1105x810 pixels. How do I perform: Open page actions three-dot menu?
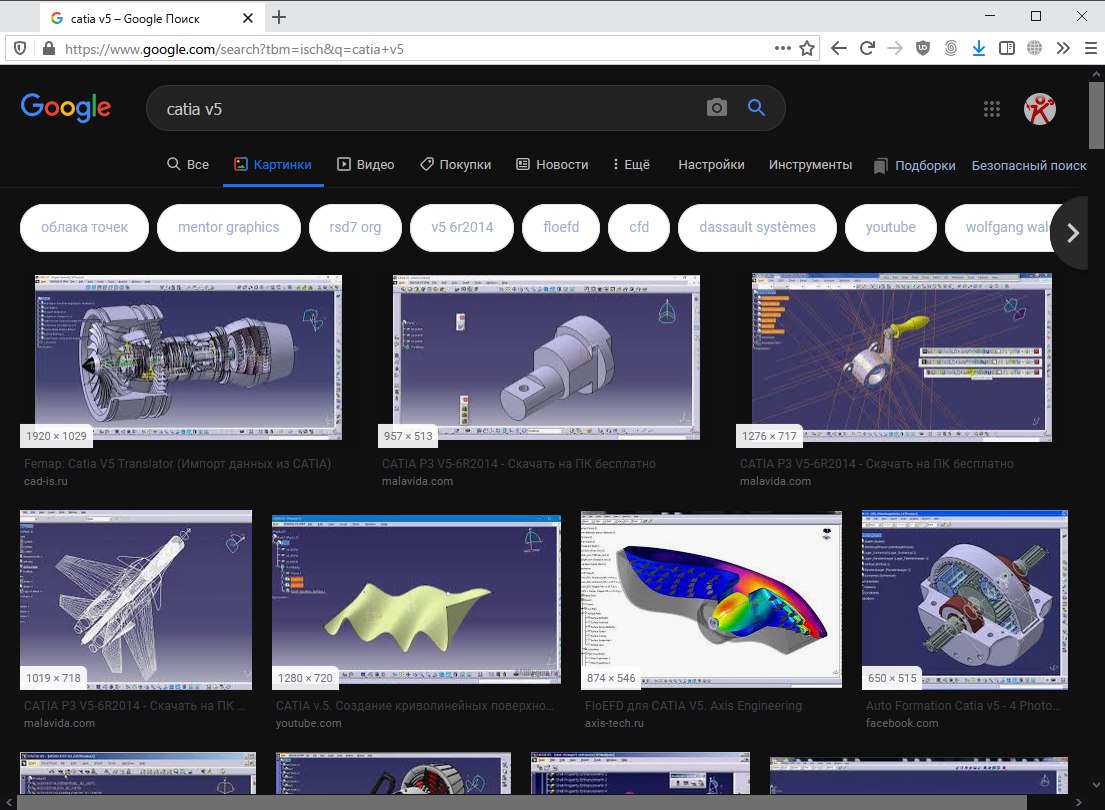click(x=782, y=49)
